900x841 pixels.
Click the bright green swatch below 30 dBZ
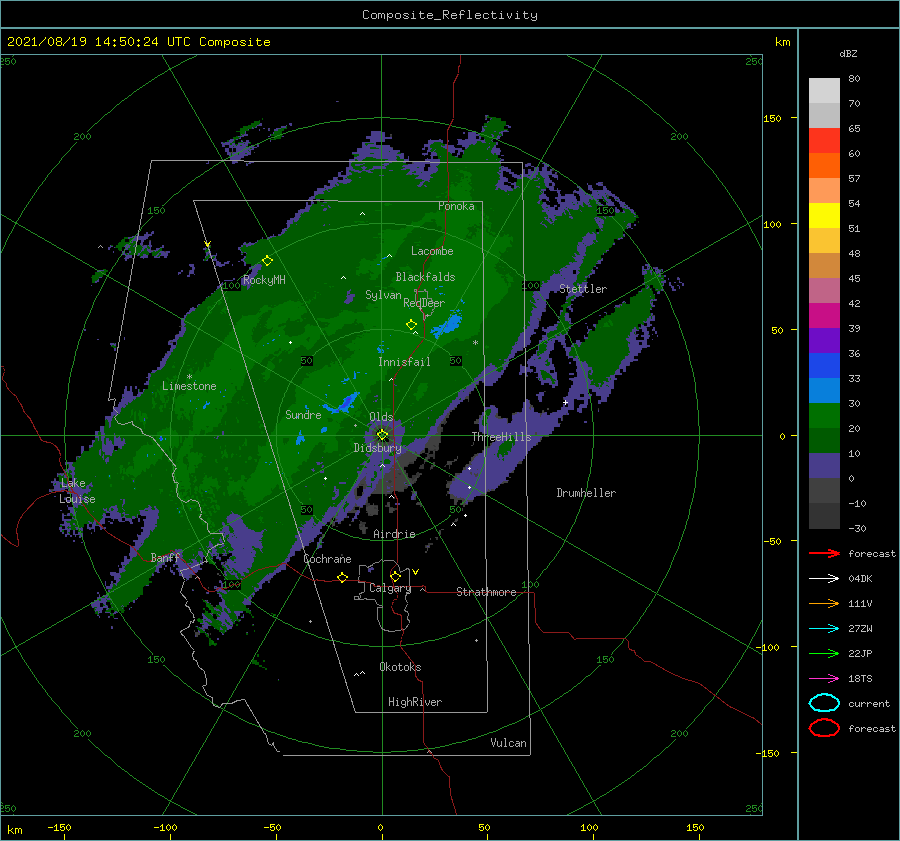click(824, 416)
